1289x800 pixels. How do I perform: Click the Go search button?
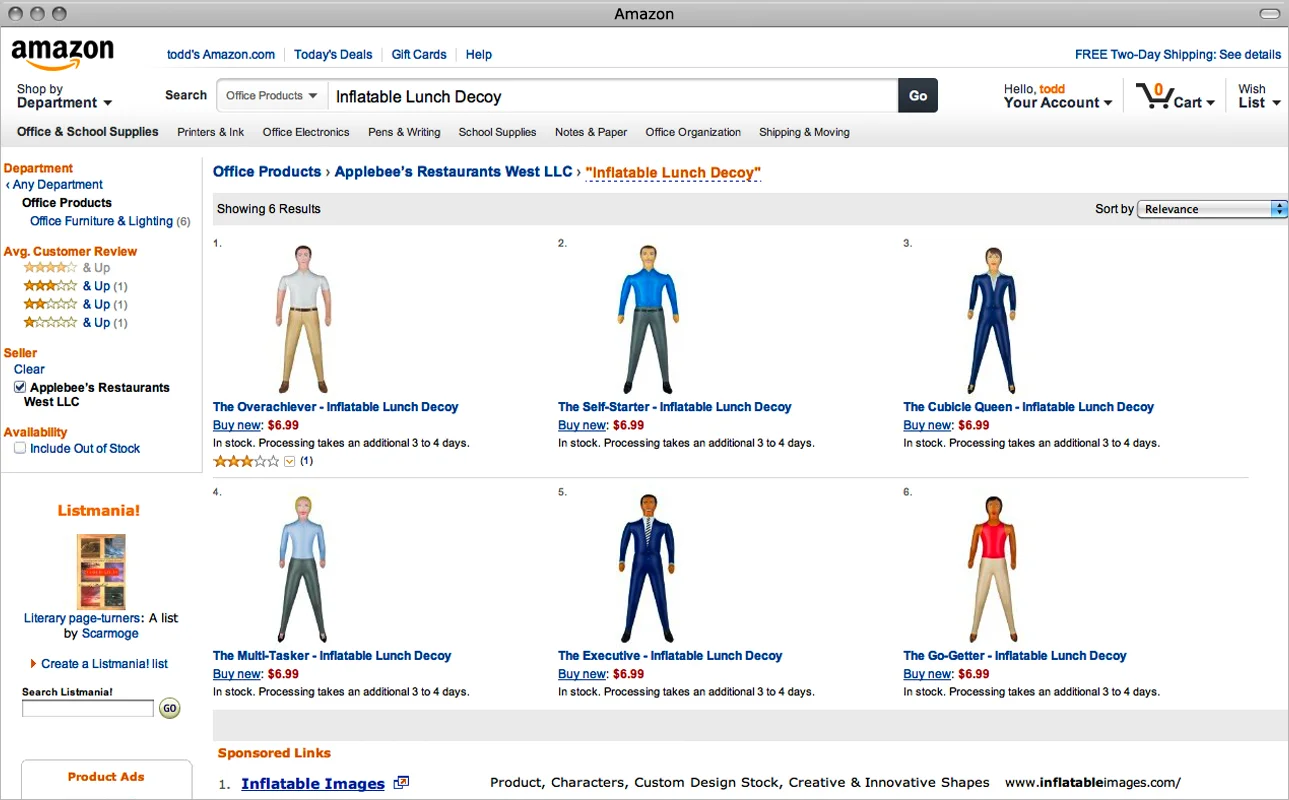(x=918, y=96)
